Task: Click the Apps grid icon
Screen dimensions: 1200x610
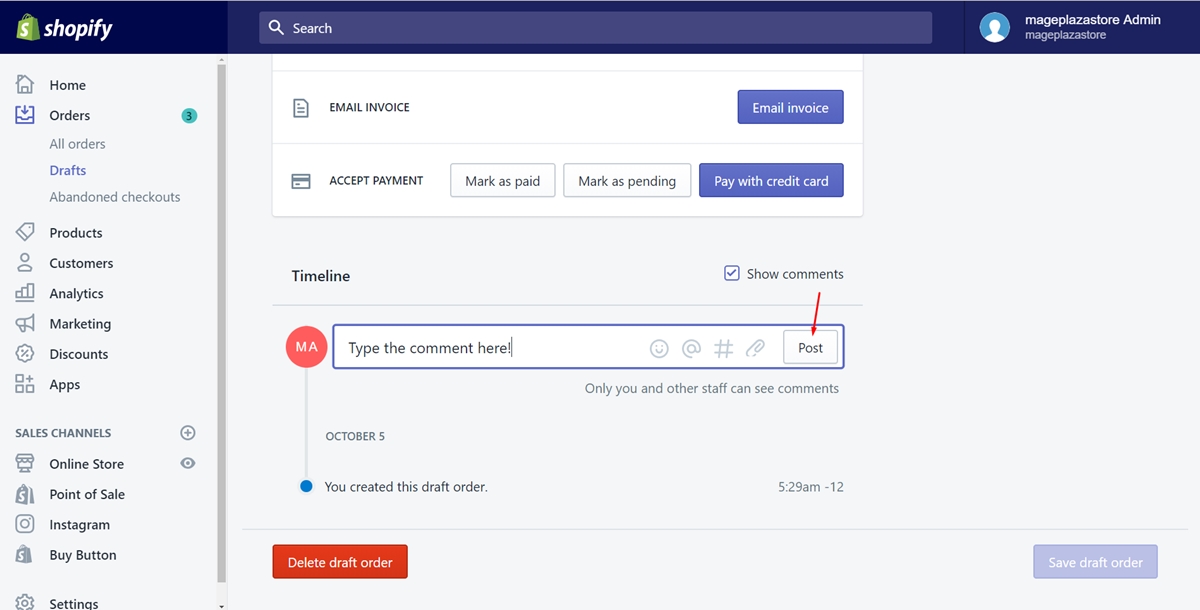Action: (25, 384)
